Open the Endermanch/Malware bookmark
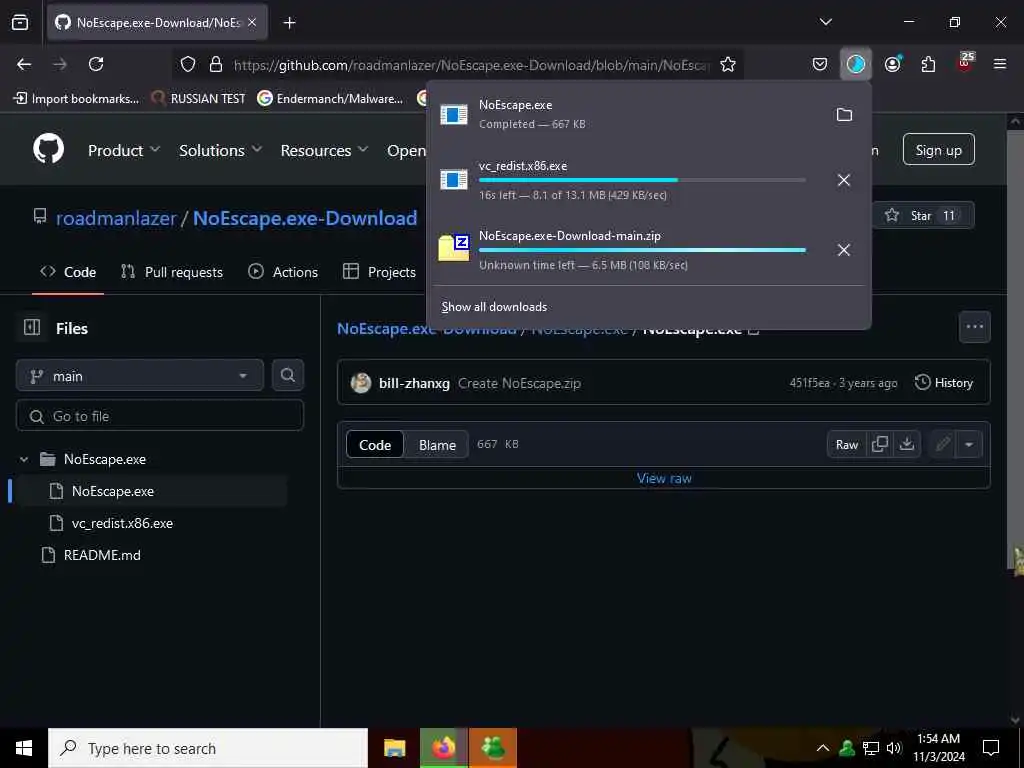 (x=330, y=99)
